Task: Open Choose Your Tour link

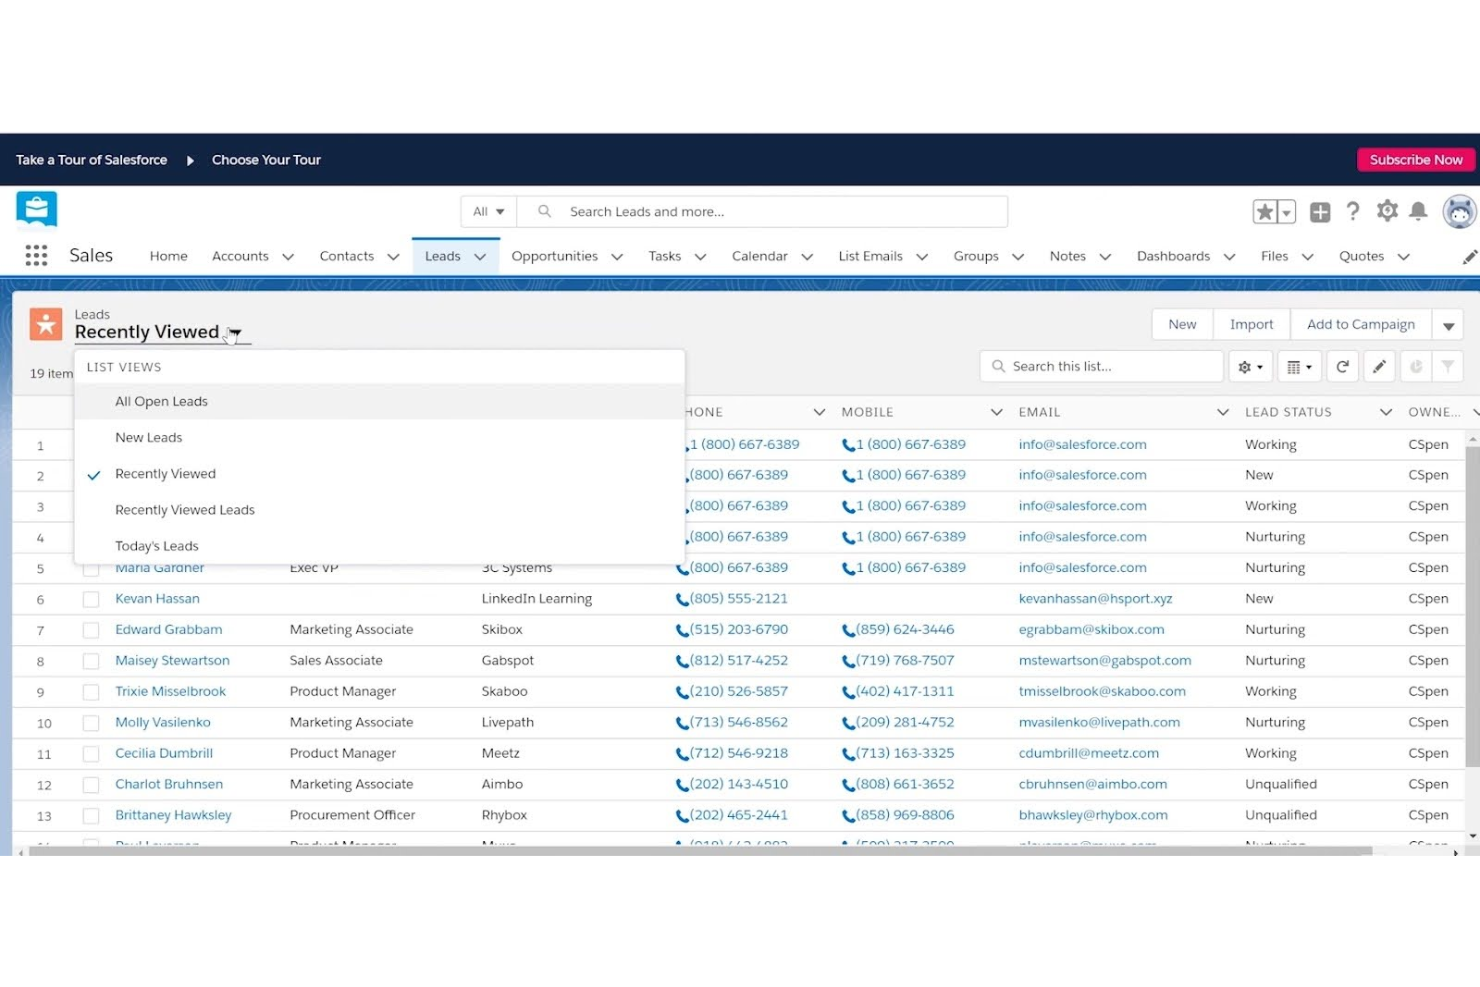Action: point(266,160)
